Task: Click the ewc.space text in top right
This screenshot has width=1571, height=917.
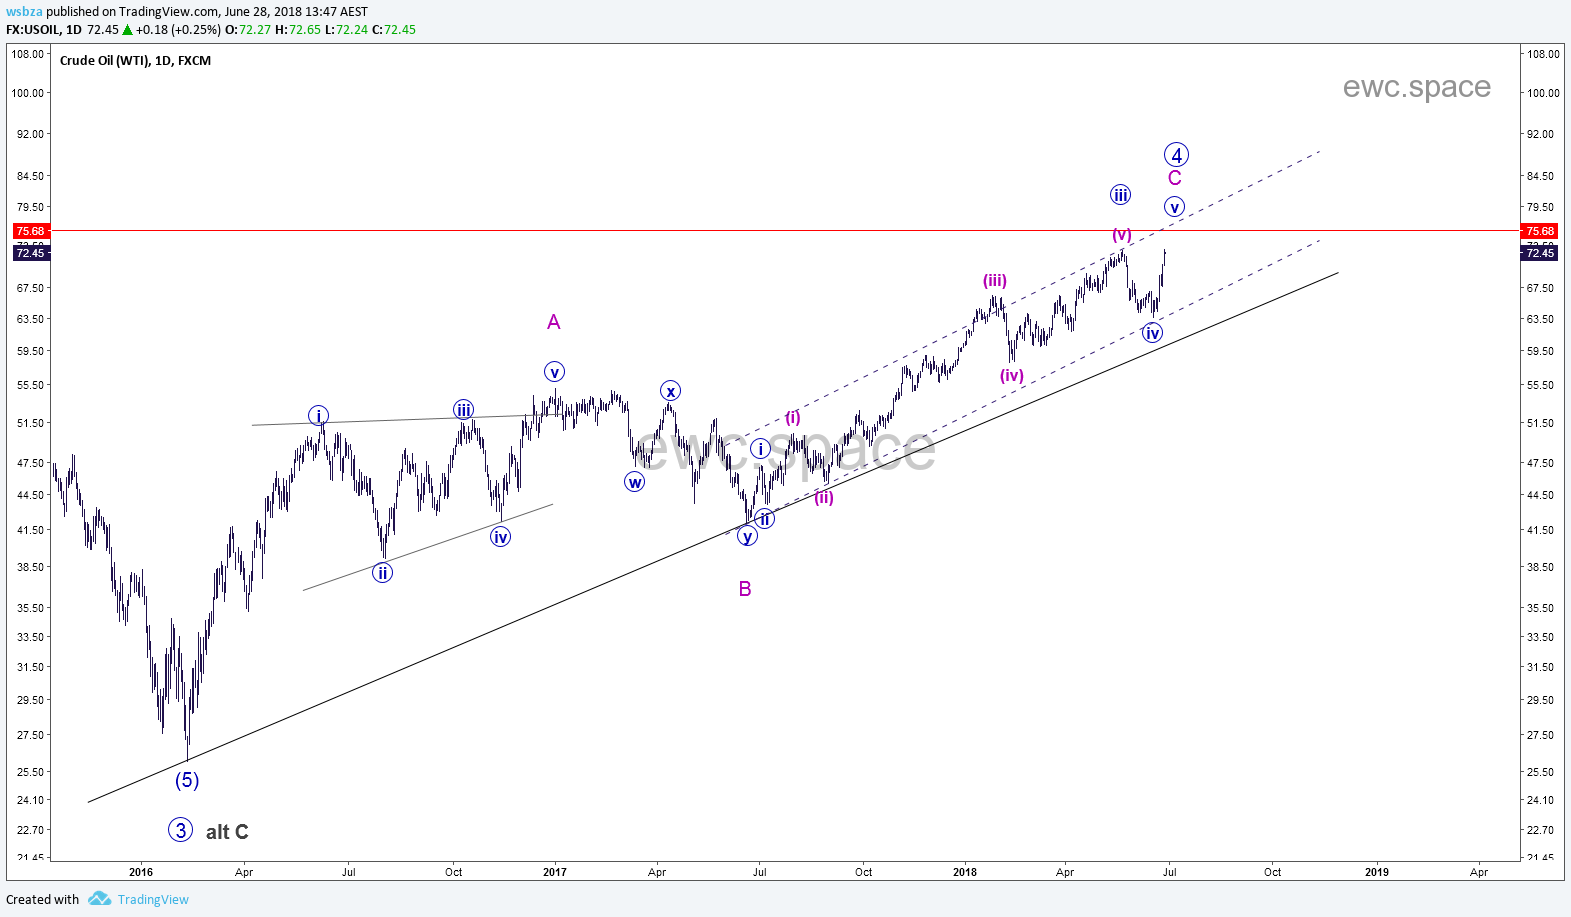Action: (x=1416, y=87)
